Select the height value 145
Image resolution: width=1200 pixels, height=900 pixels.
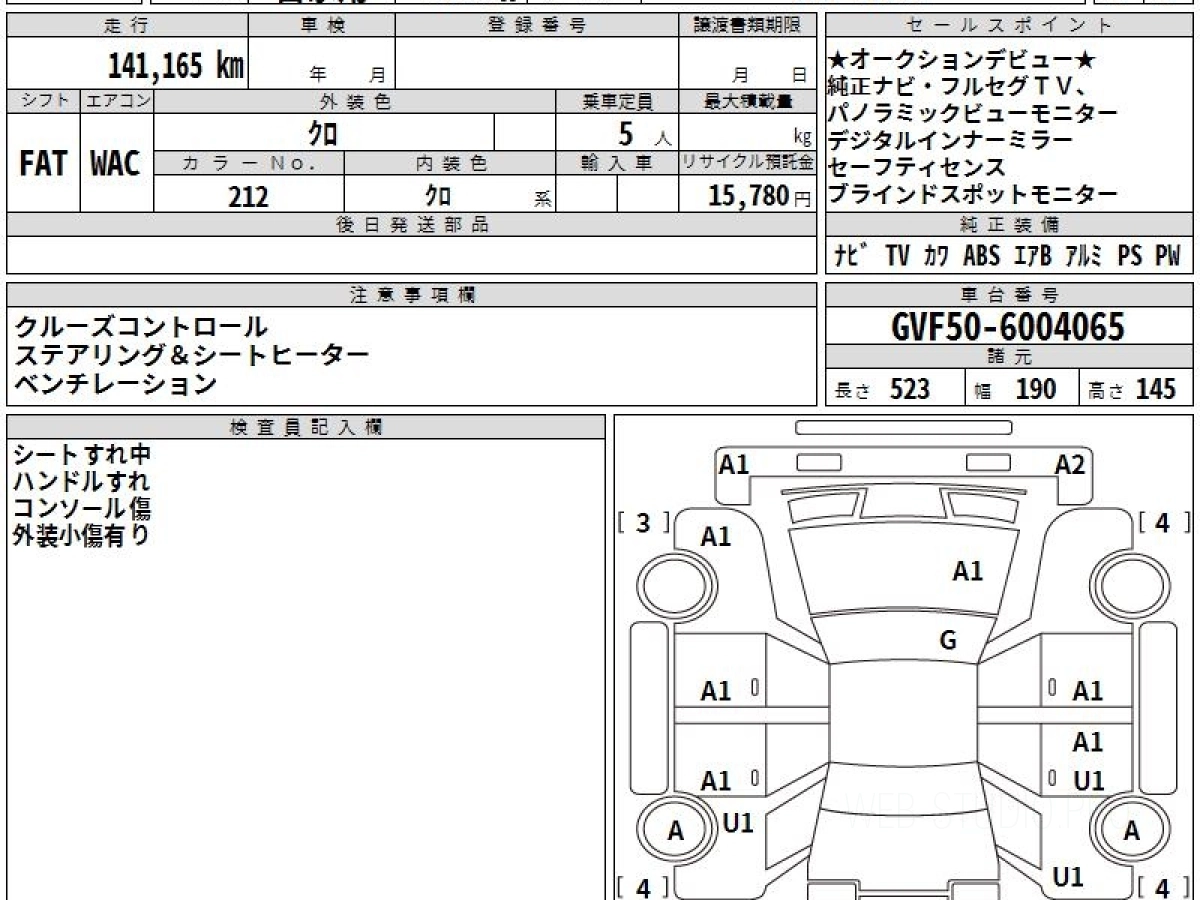click(x=1156, y=389)
